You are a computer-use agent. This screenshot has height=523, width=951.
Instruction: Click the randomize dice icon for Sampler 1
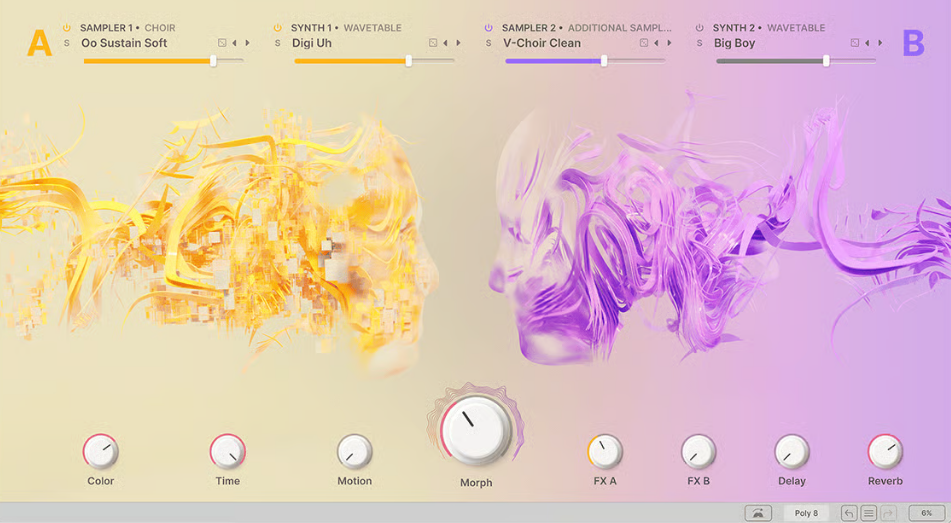pyautogui.click(x=222, y=43)
